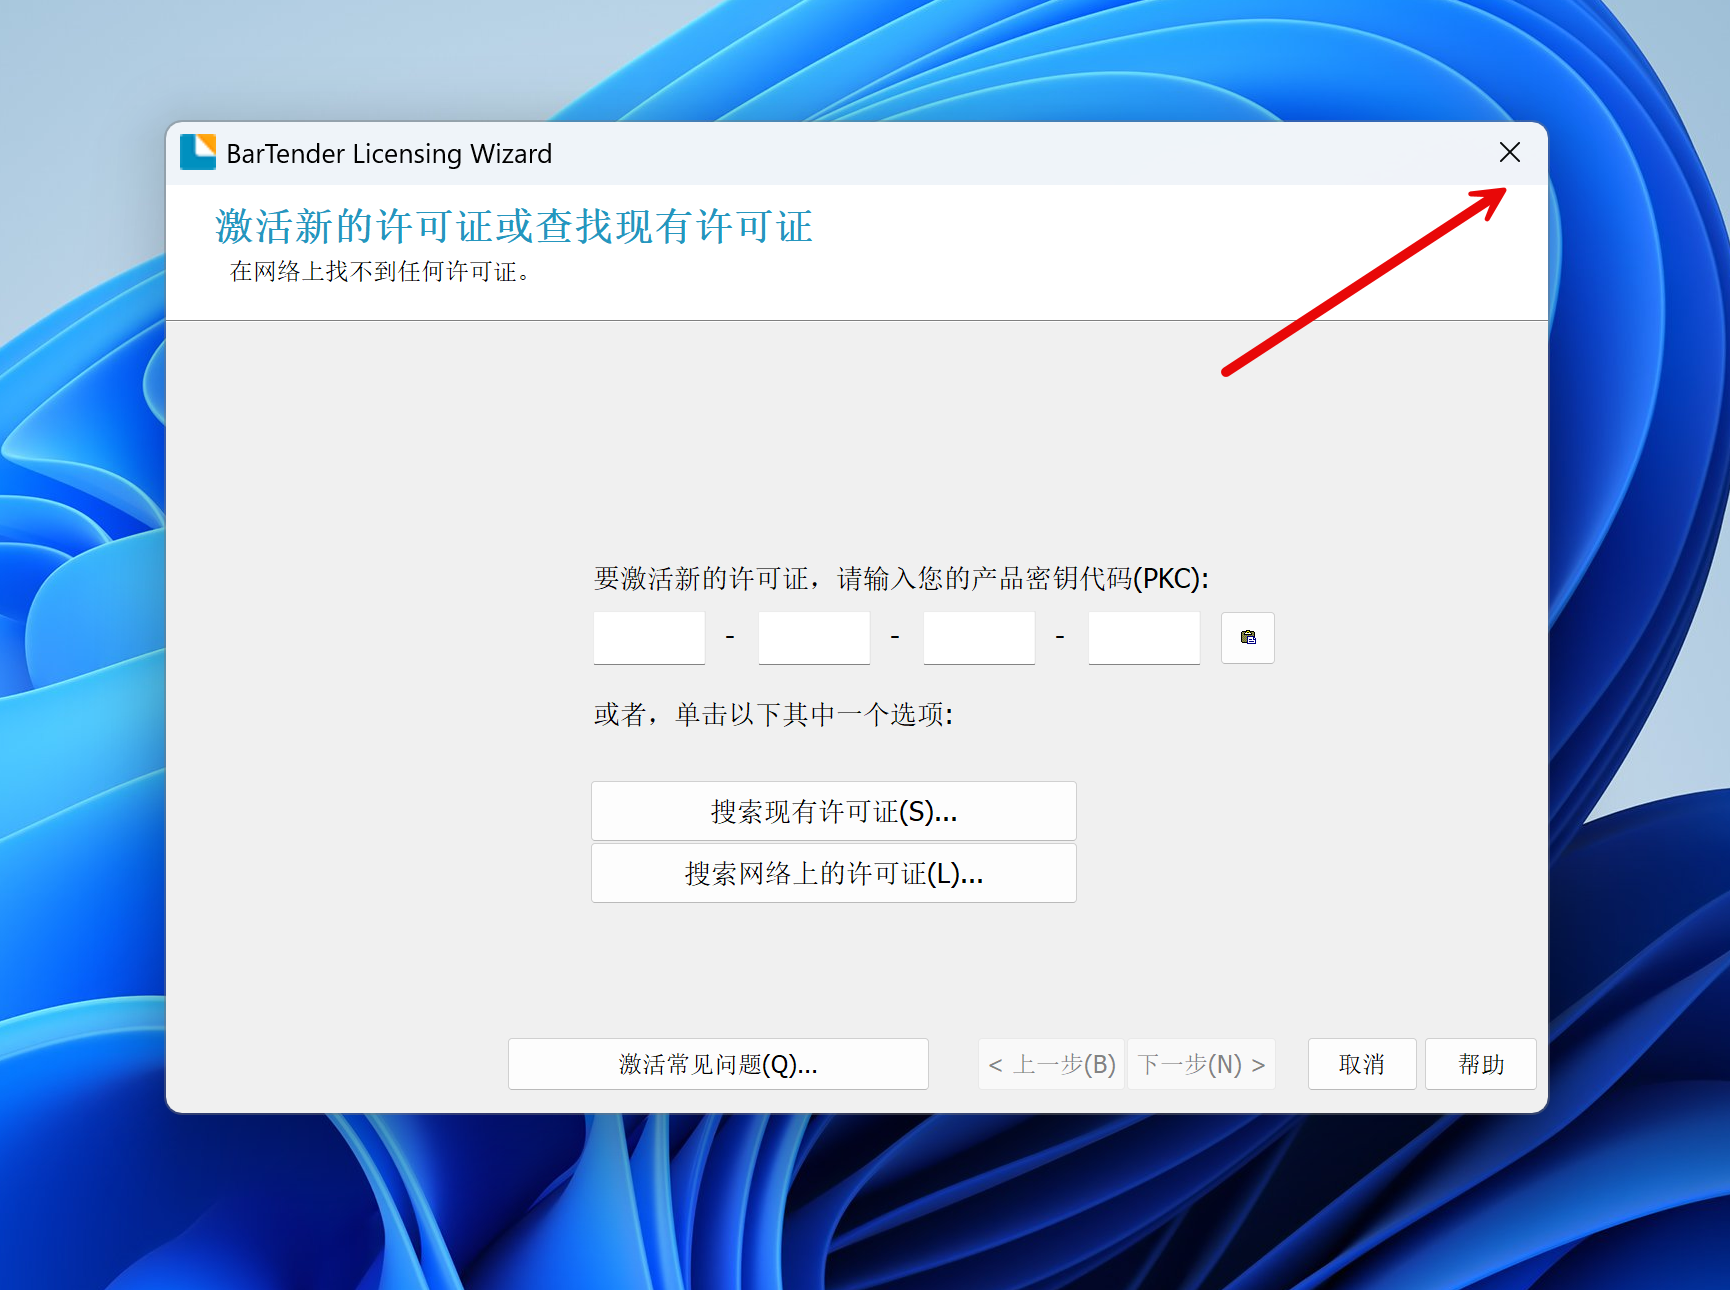
Task: Click the blue heading 激活新的许可证或查找现有许可证
Action: 514,227
